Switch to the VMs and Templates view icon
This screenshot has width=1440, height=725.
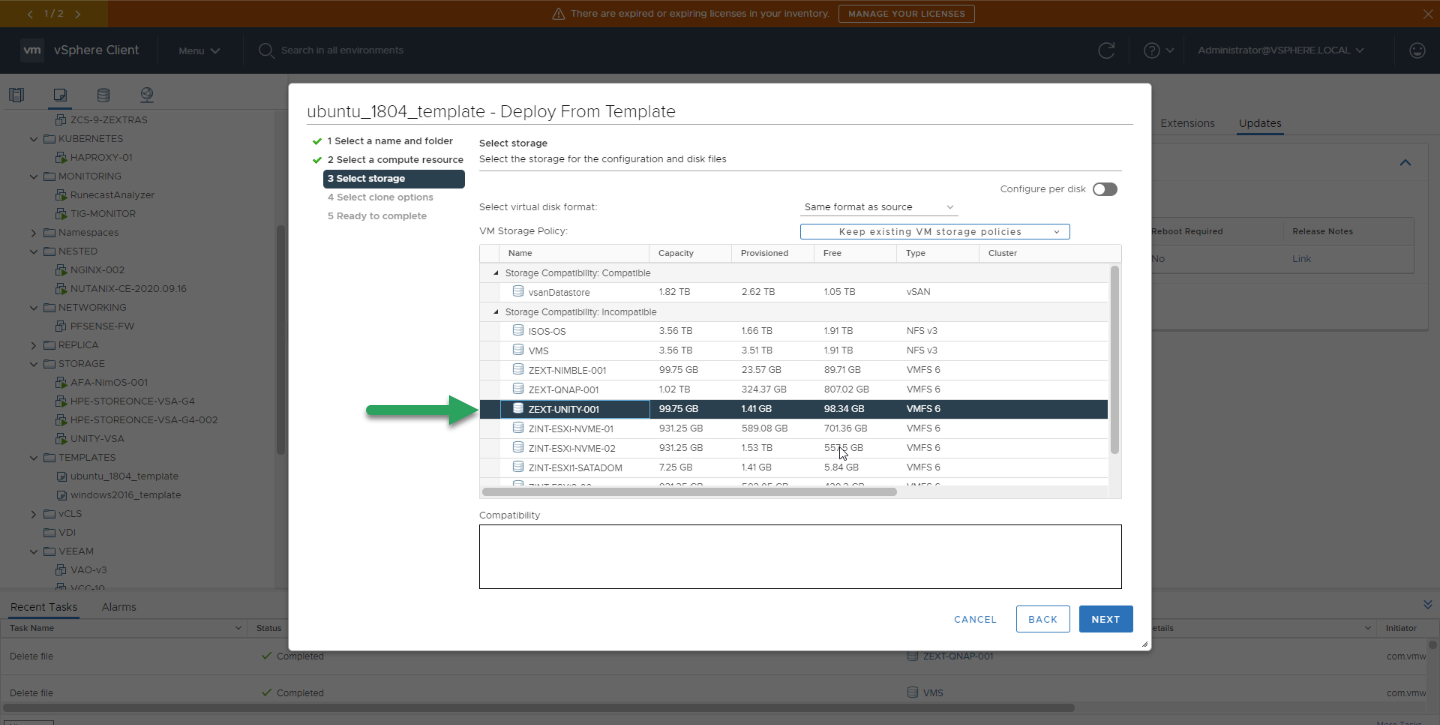point(60,95)
